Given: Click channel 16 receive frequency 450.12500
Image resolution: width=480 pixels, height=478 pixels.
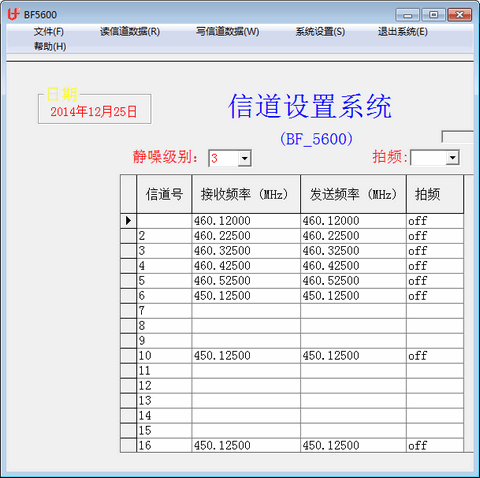Looking at the screenshot, I should (x=246, y=445).
